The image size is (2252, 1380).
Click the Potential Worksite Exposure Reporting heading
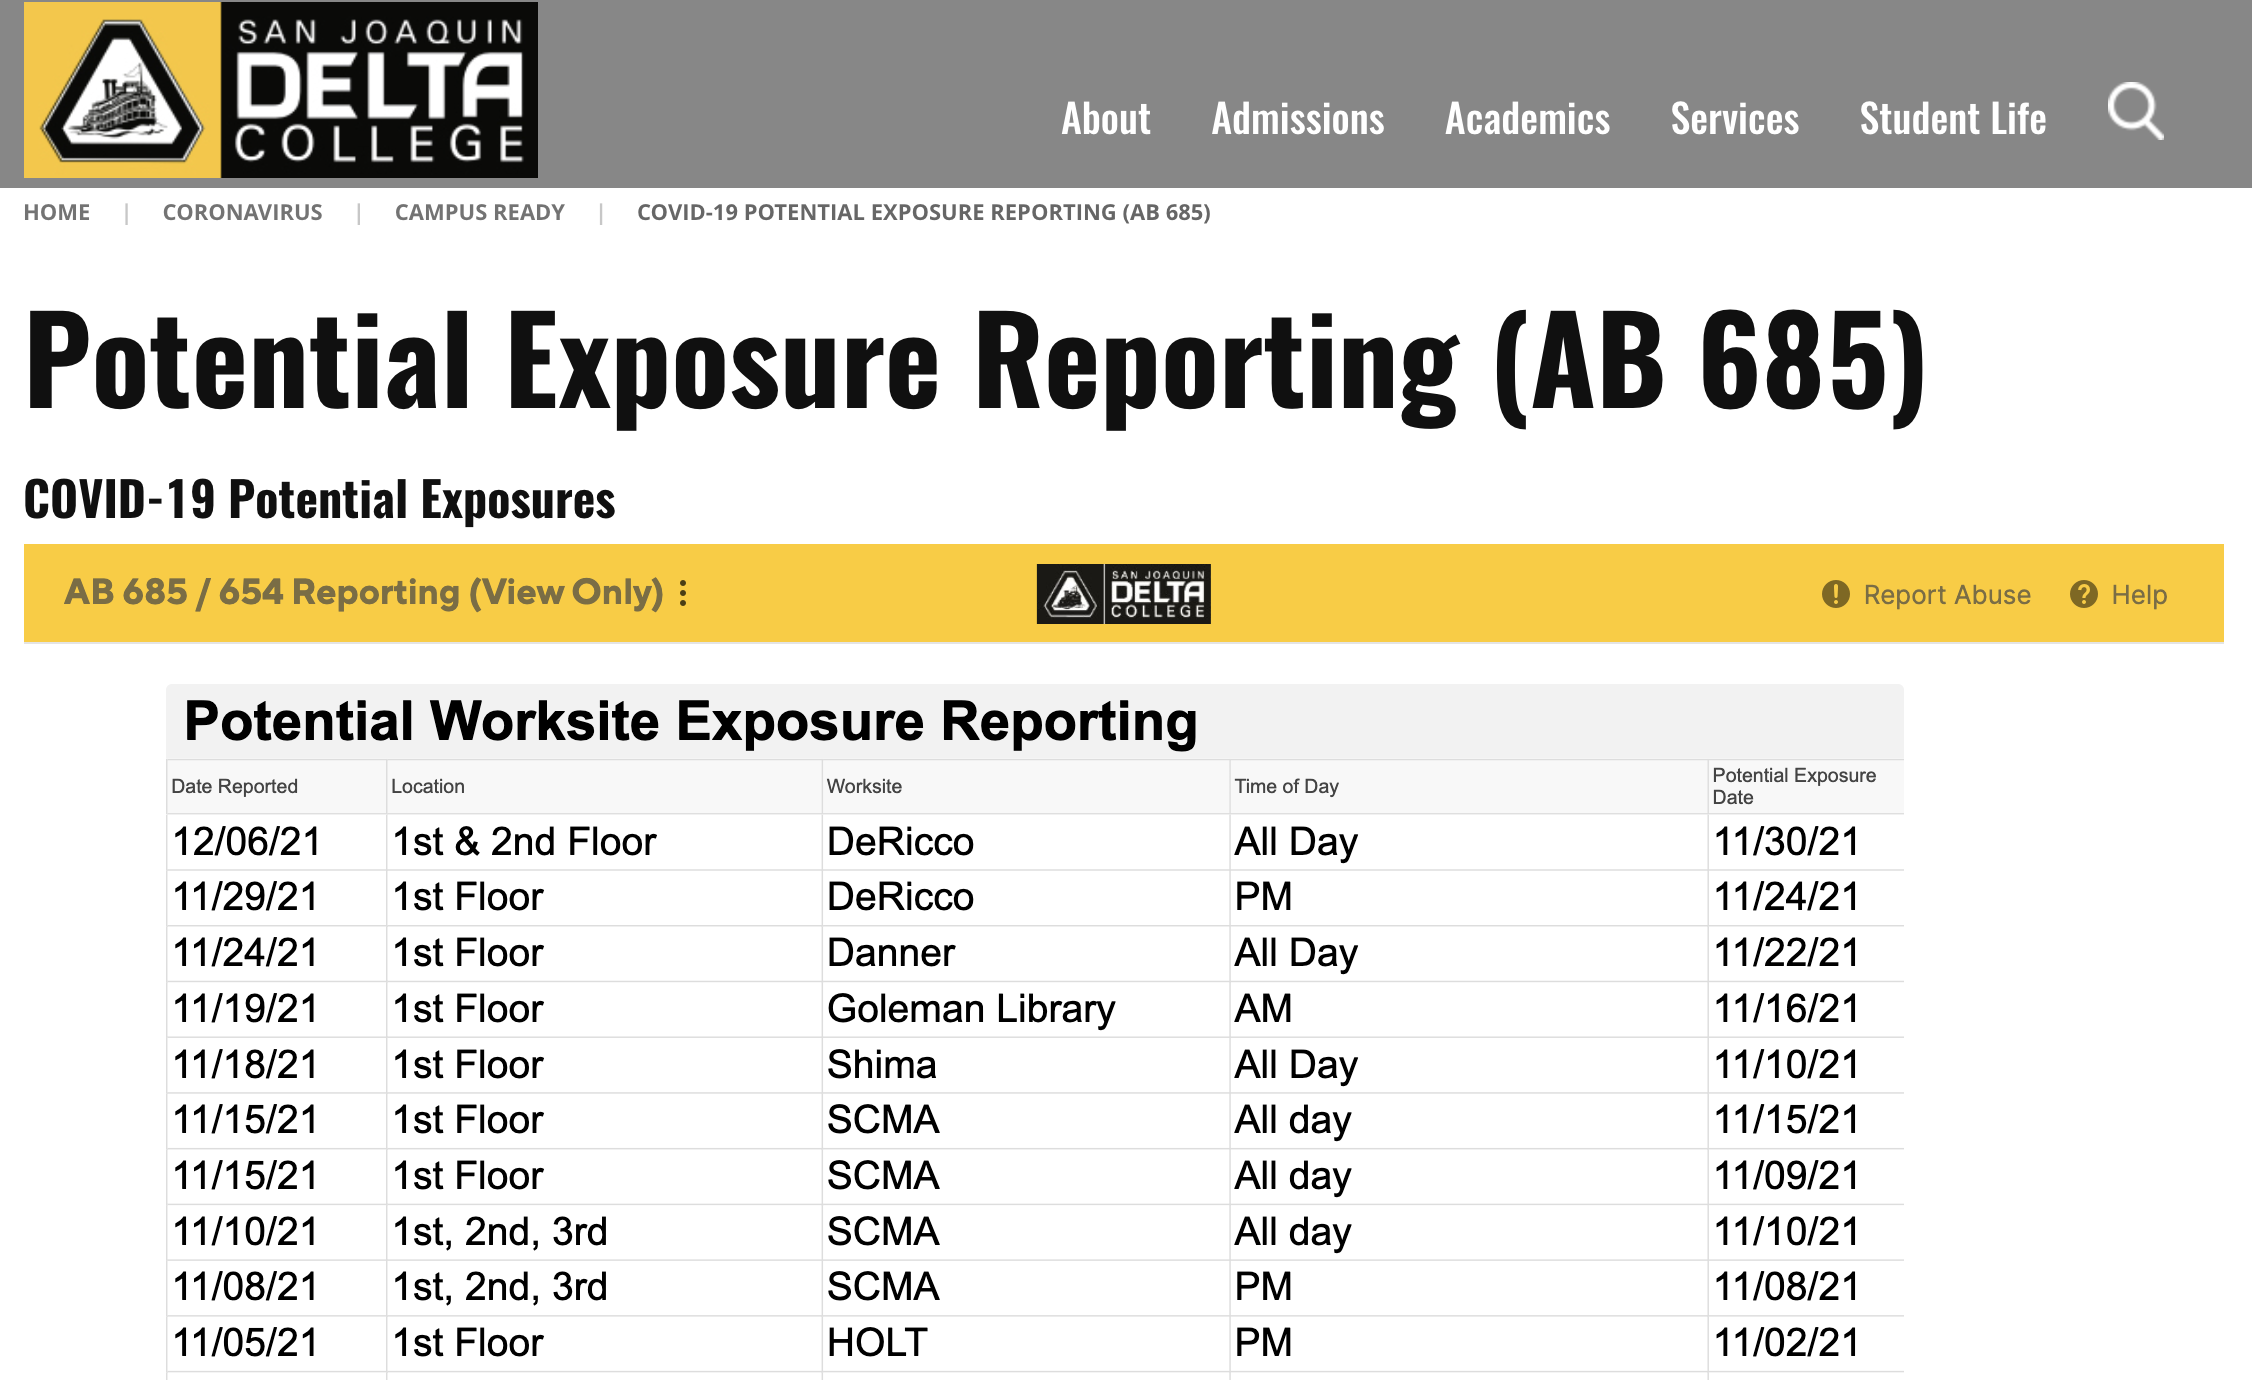691,721
